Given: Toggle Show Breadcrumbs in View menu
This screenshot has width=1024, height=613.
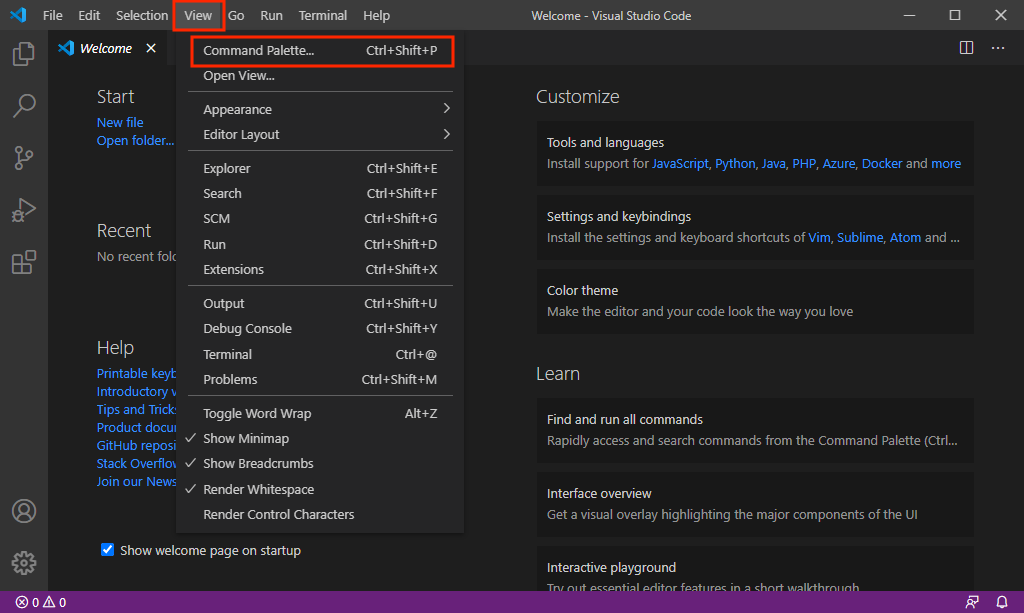Looking at the screenshot, I should pyautogui.click(x=320, y=464).
